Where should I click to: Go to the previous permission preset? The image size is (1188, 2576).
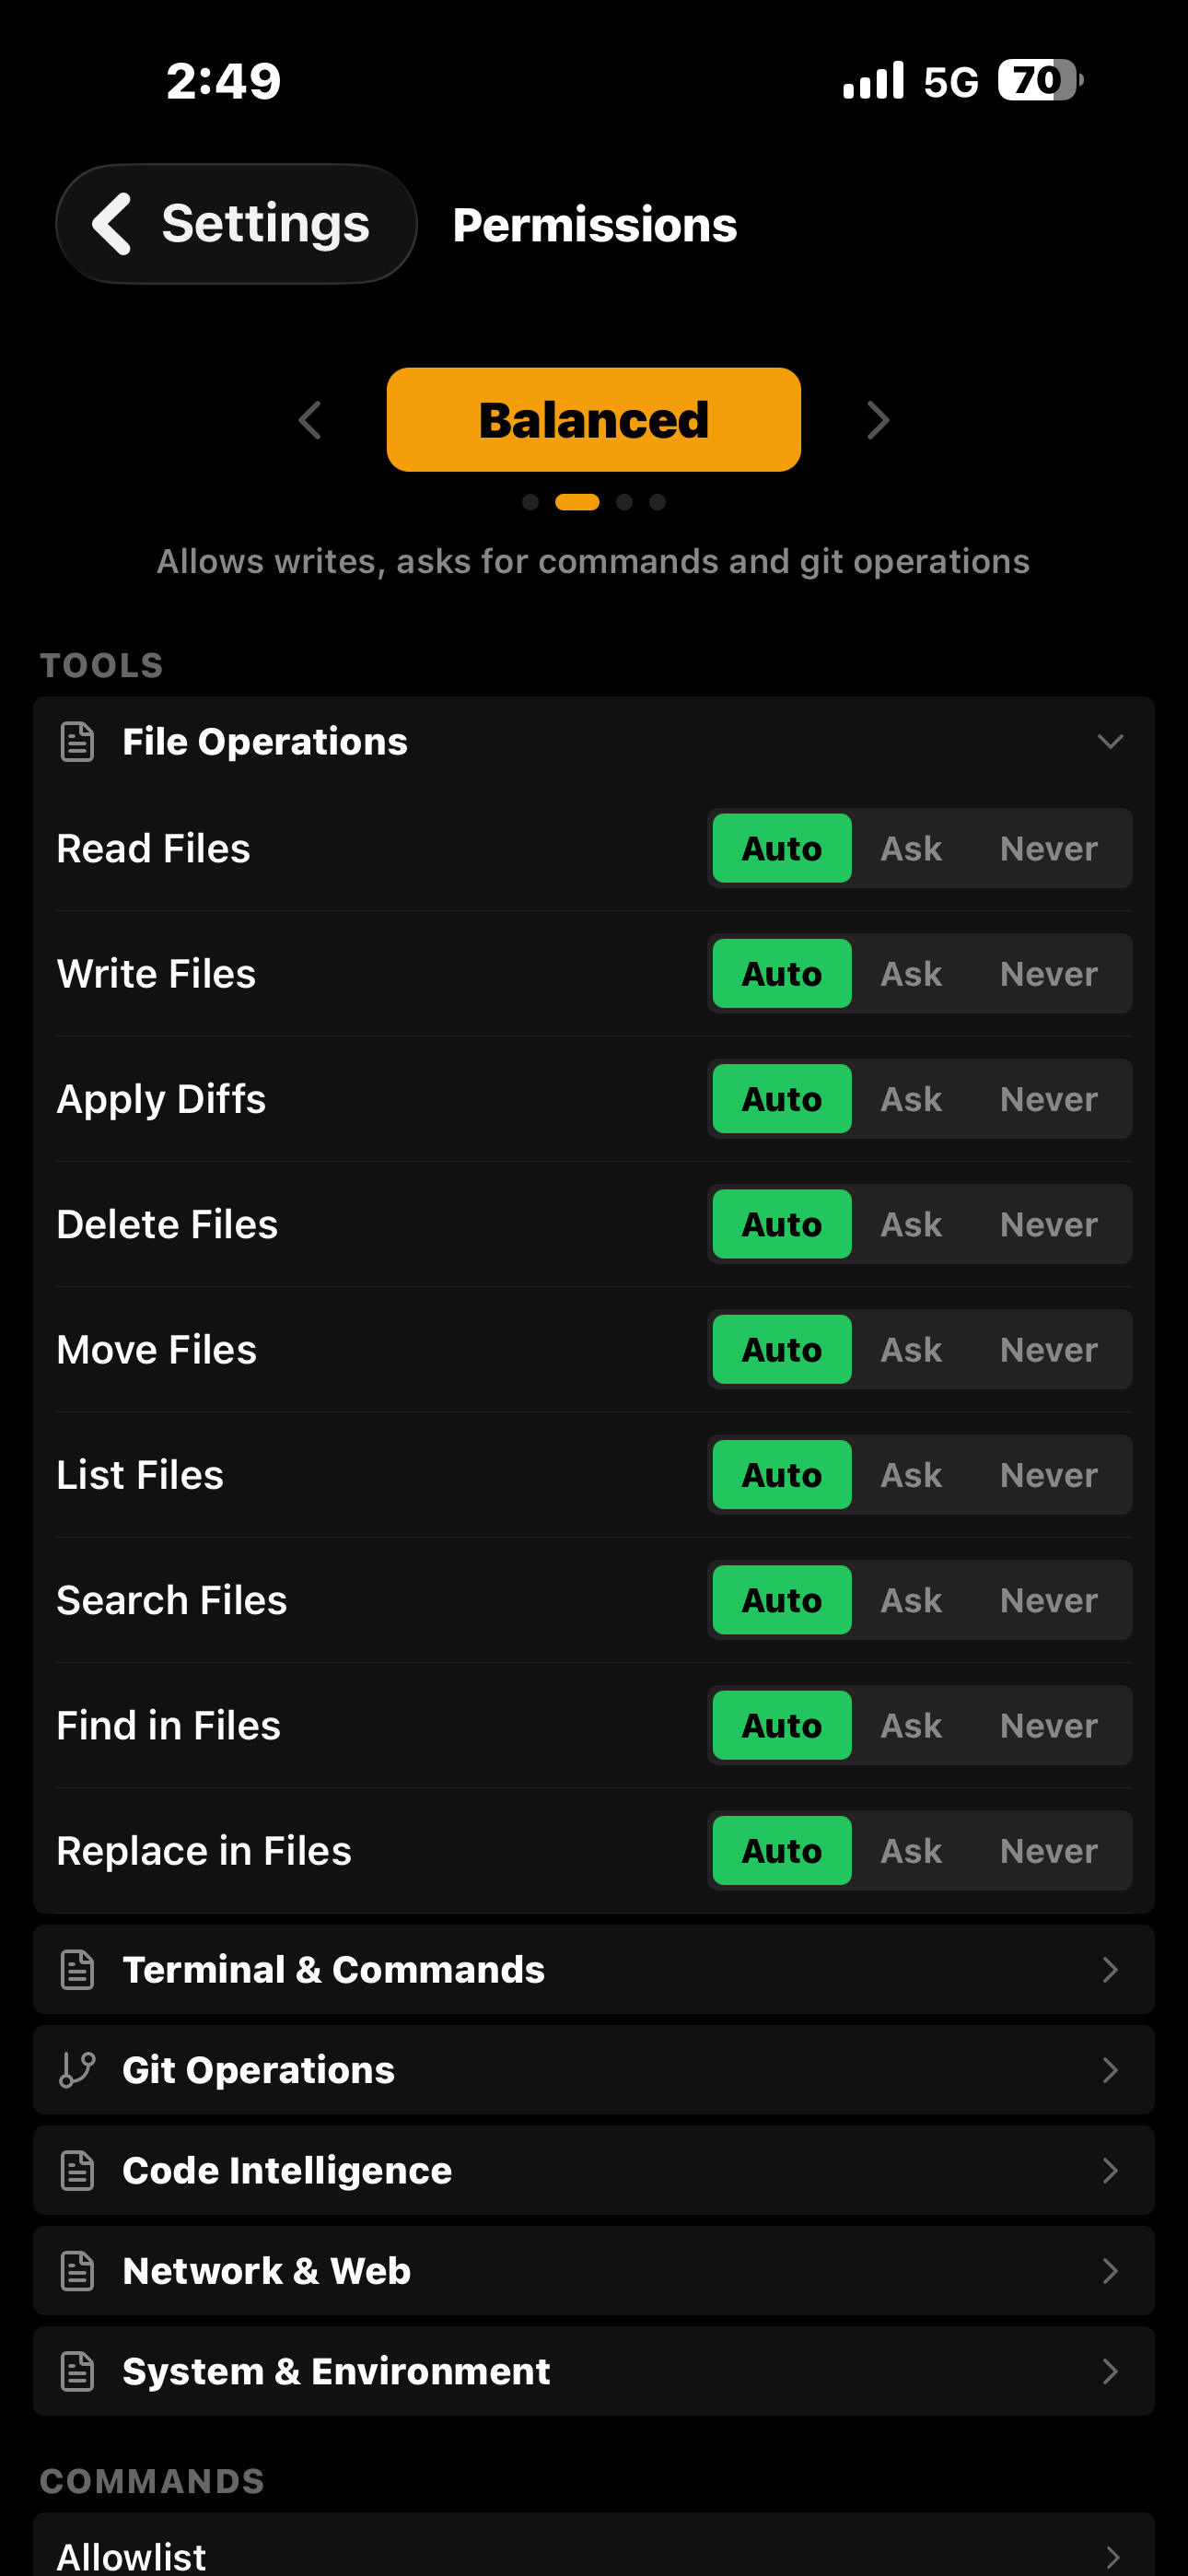pos(310,420)
